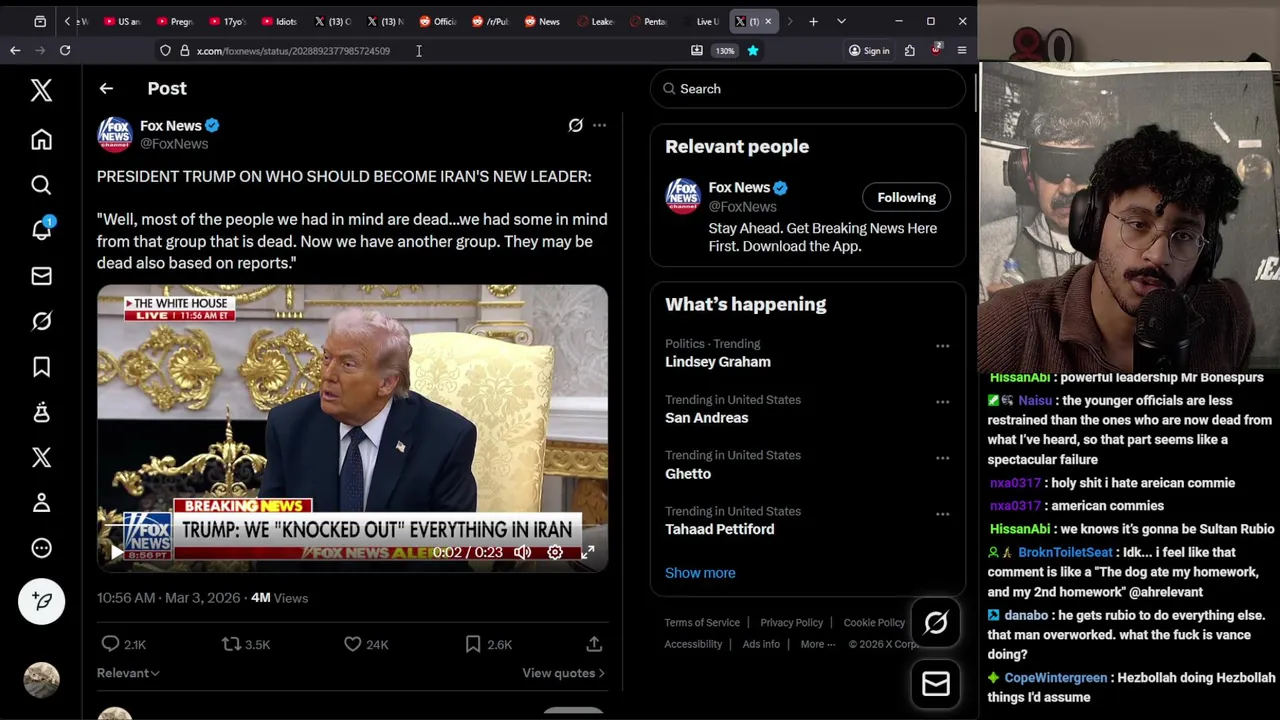Click Grok explain icon on Fox News post
This screenshot has width=1280, height=720.
(575, 125)
